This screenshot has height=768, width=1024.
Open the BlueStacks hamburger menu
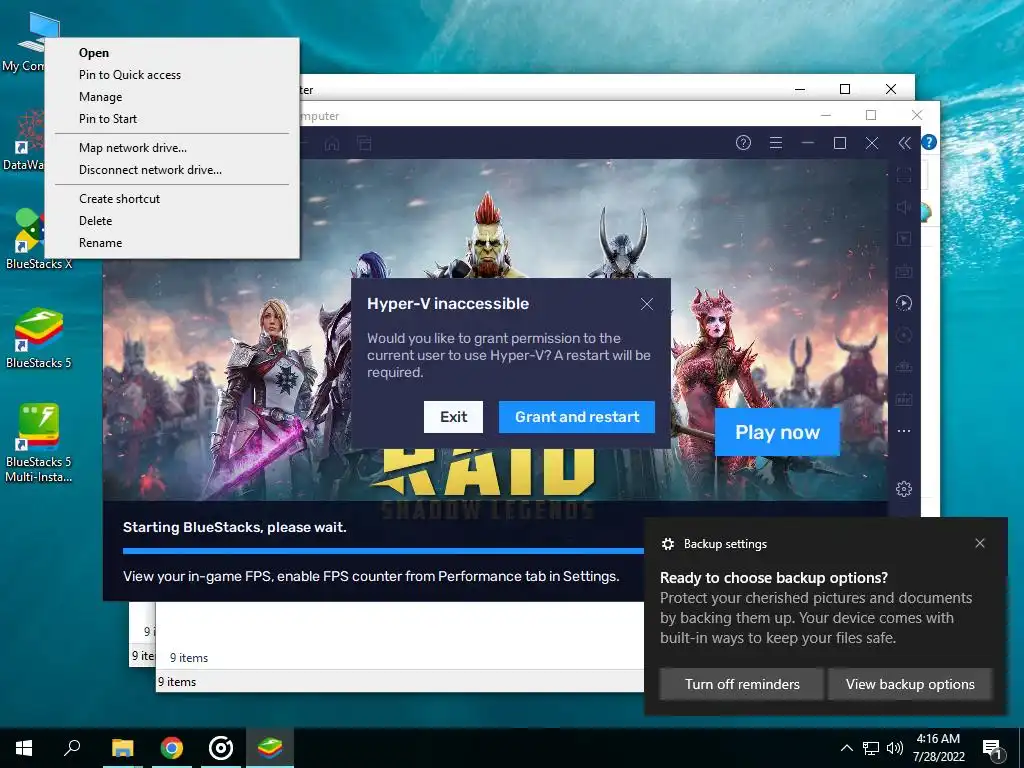coord(776,143)
